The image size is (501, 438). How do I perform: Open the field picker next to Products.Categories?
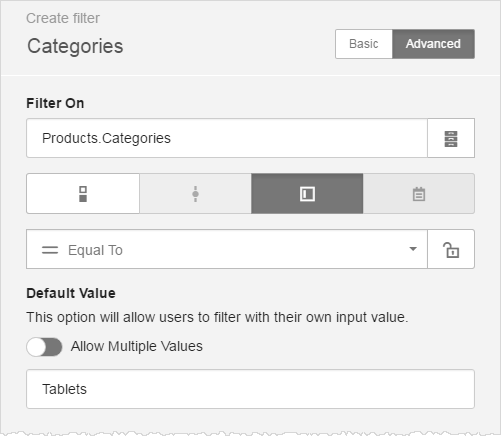[451, 138]
